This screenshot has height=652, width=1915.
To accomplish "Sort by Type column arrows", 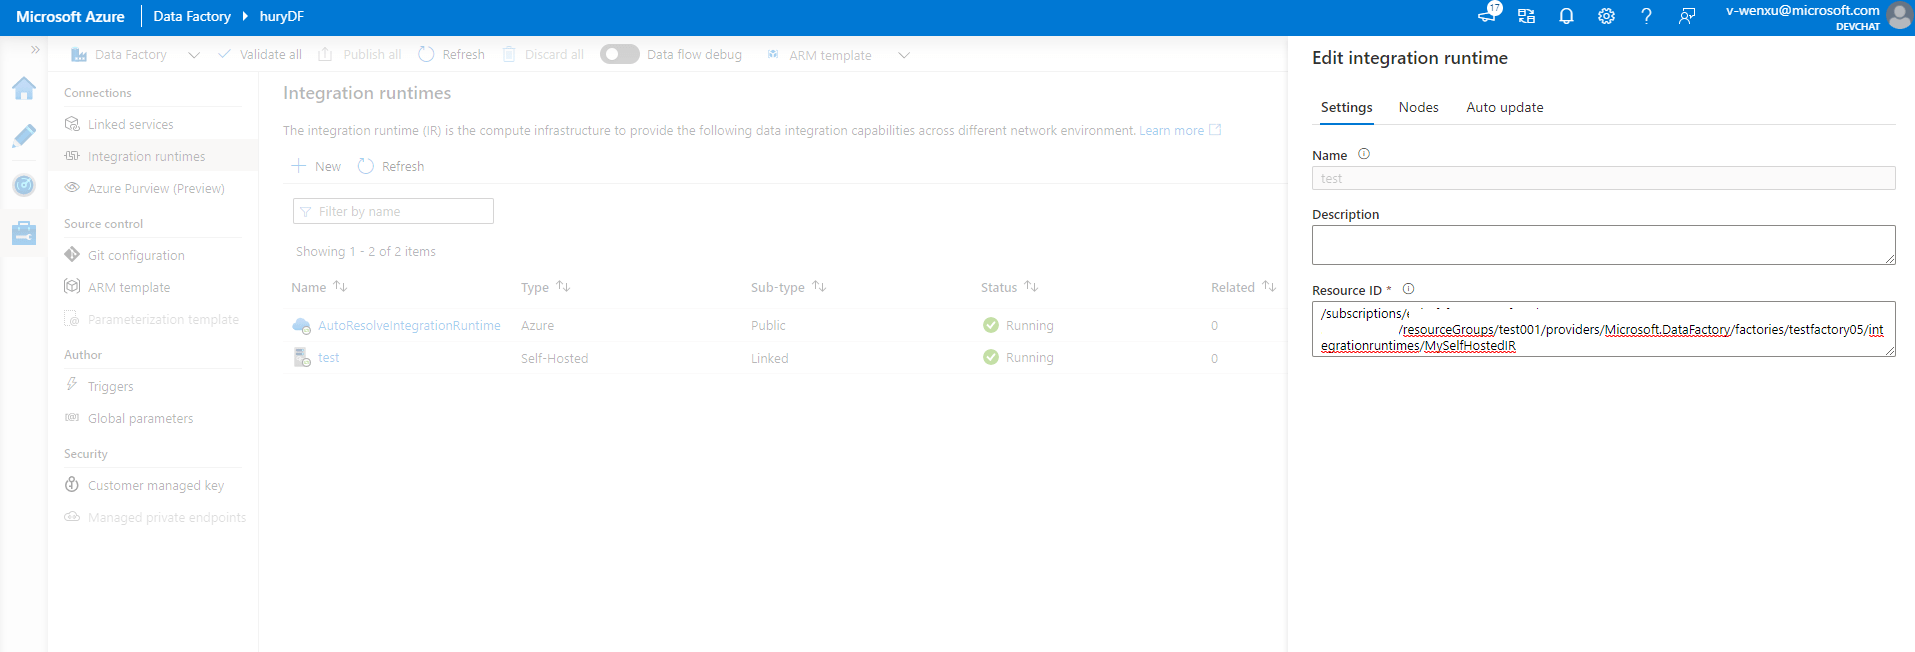I will tap(563, 286).
